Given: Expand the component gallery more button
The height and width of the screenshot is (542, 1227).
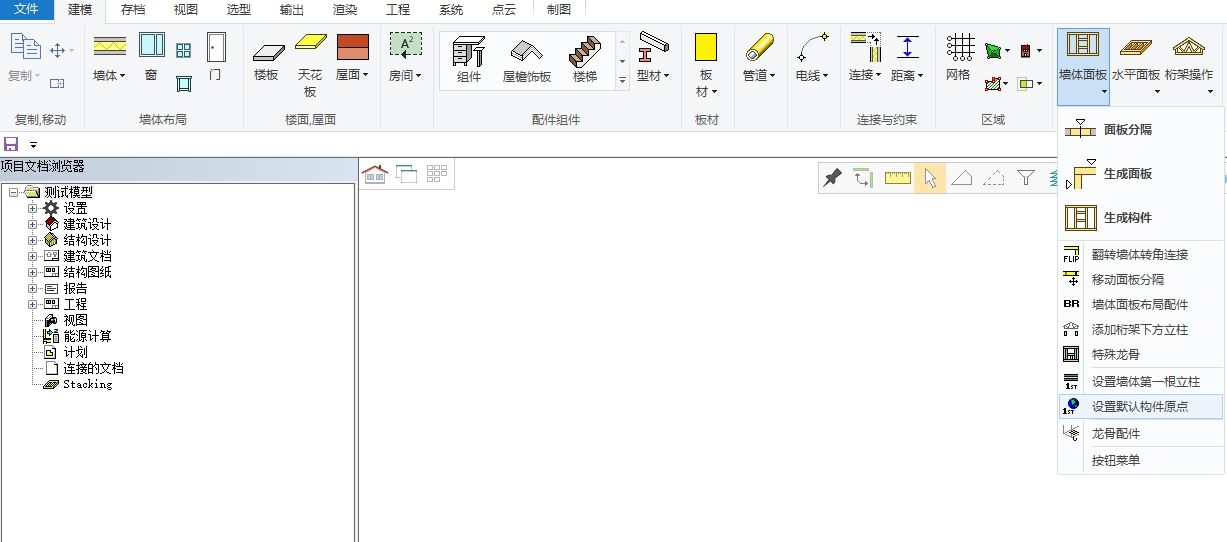Looking at the screenshot, I should point(622,80).
